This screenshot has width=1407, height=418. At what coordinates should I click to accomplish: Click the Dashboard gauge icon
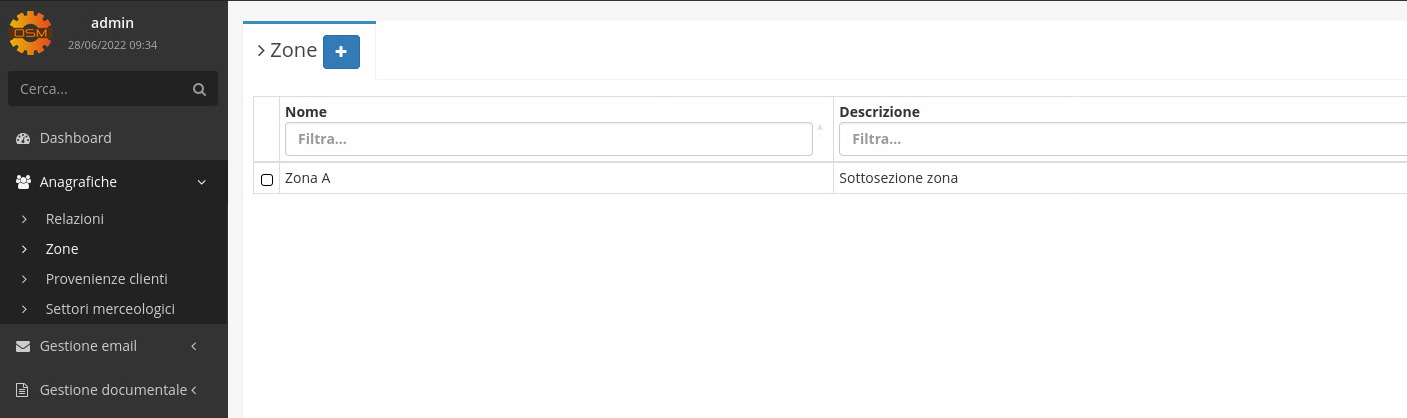pyautogui.click(x=23, y=138)
